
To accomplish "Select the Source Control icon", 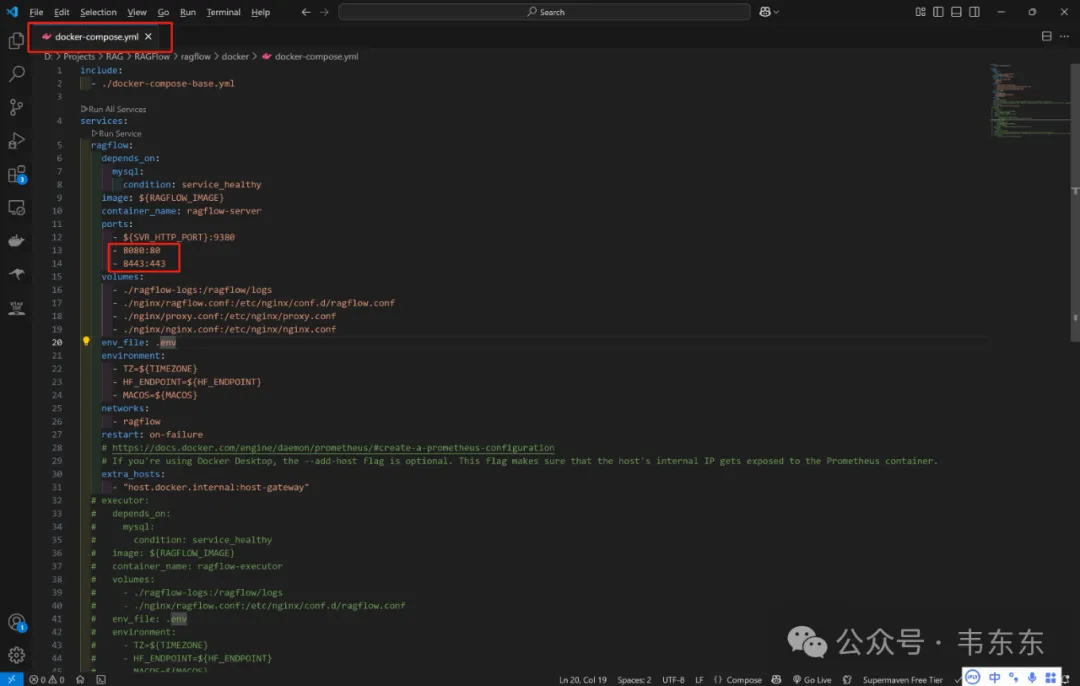I will coord(16,107).
